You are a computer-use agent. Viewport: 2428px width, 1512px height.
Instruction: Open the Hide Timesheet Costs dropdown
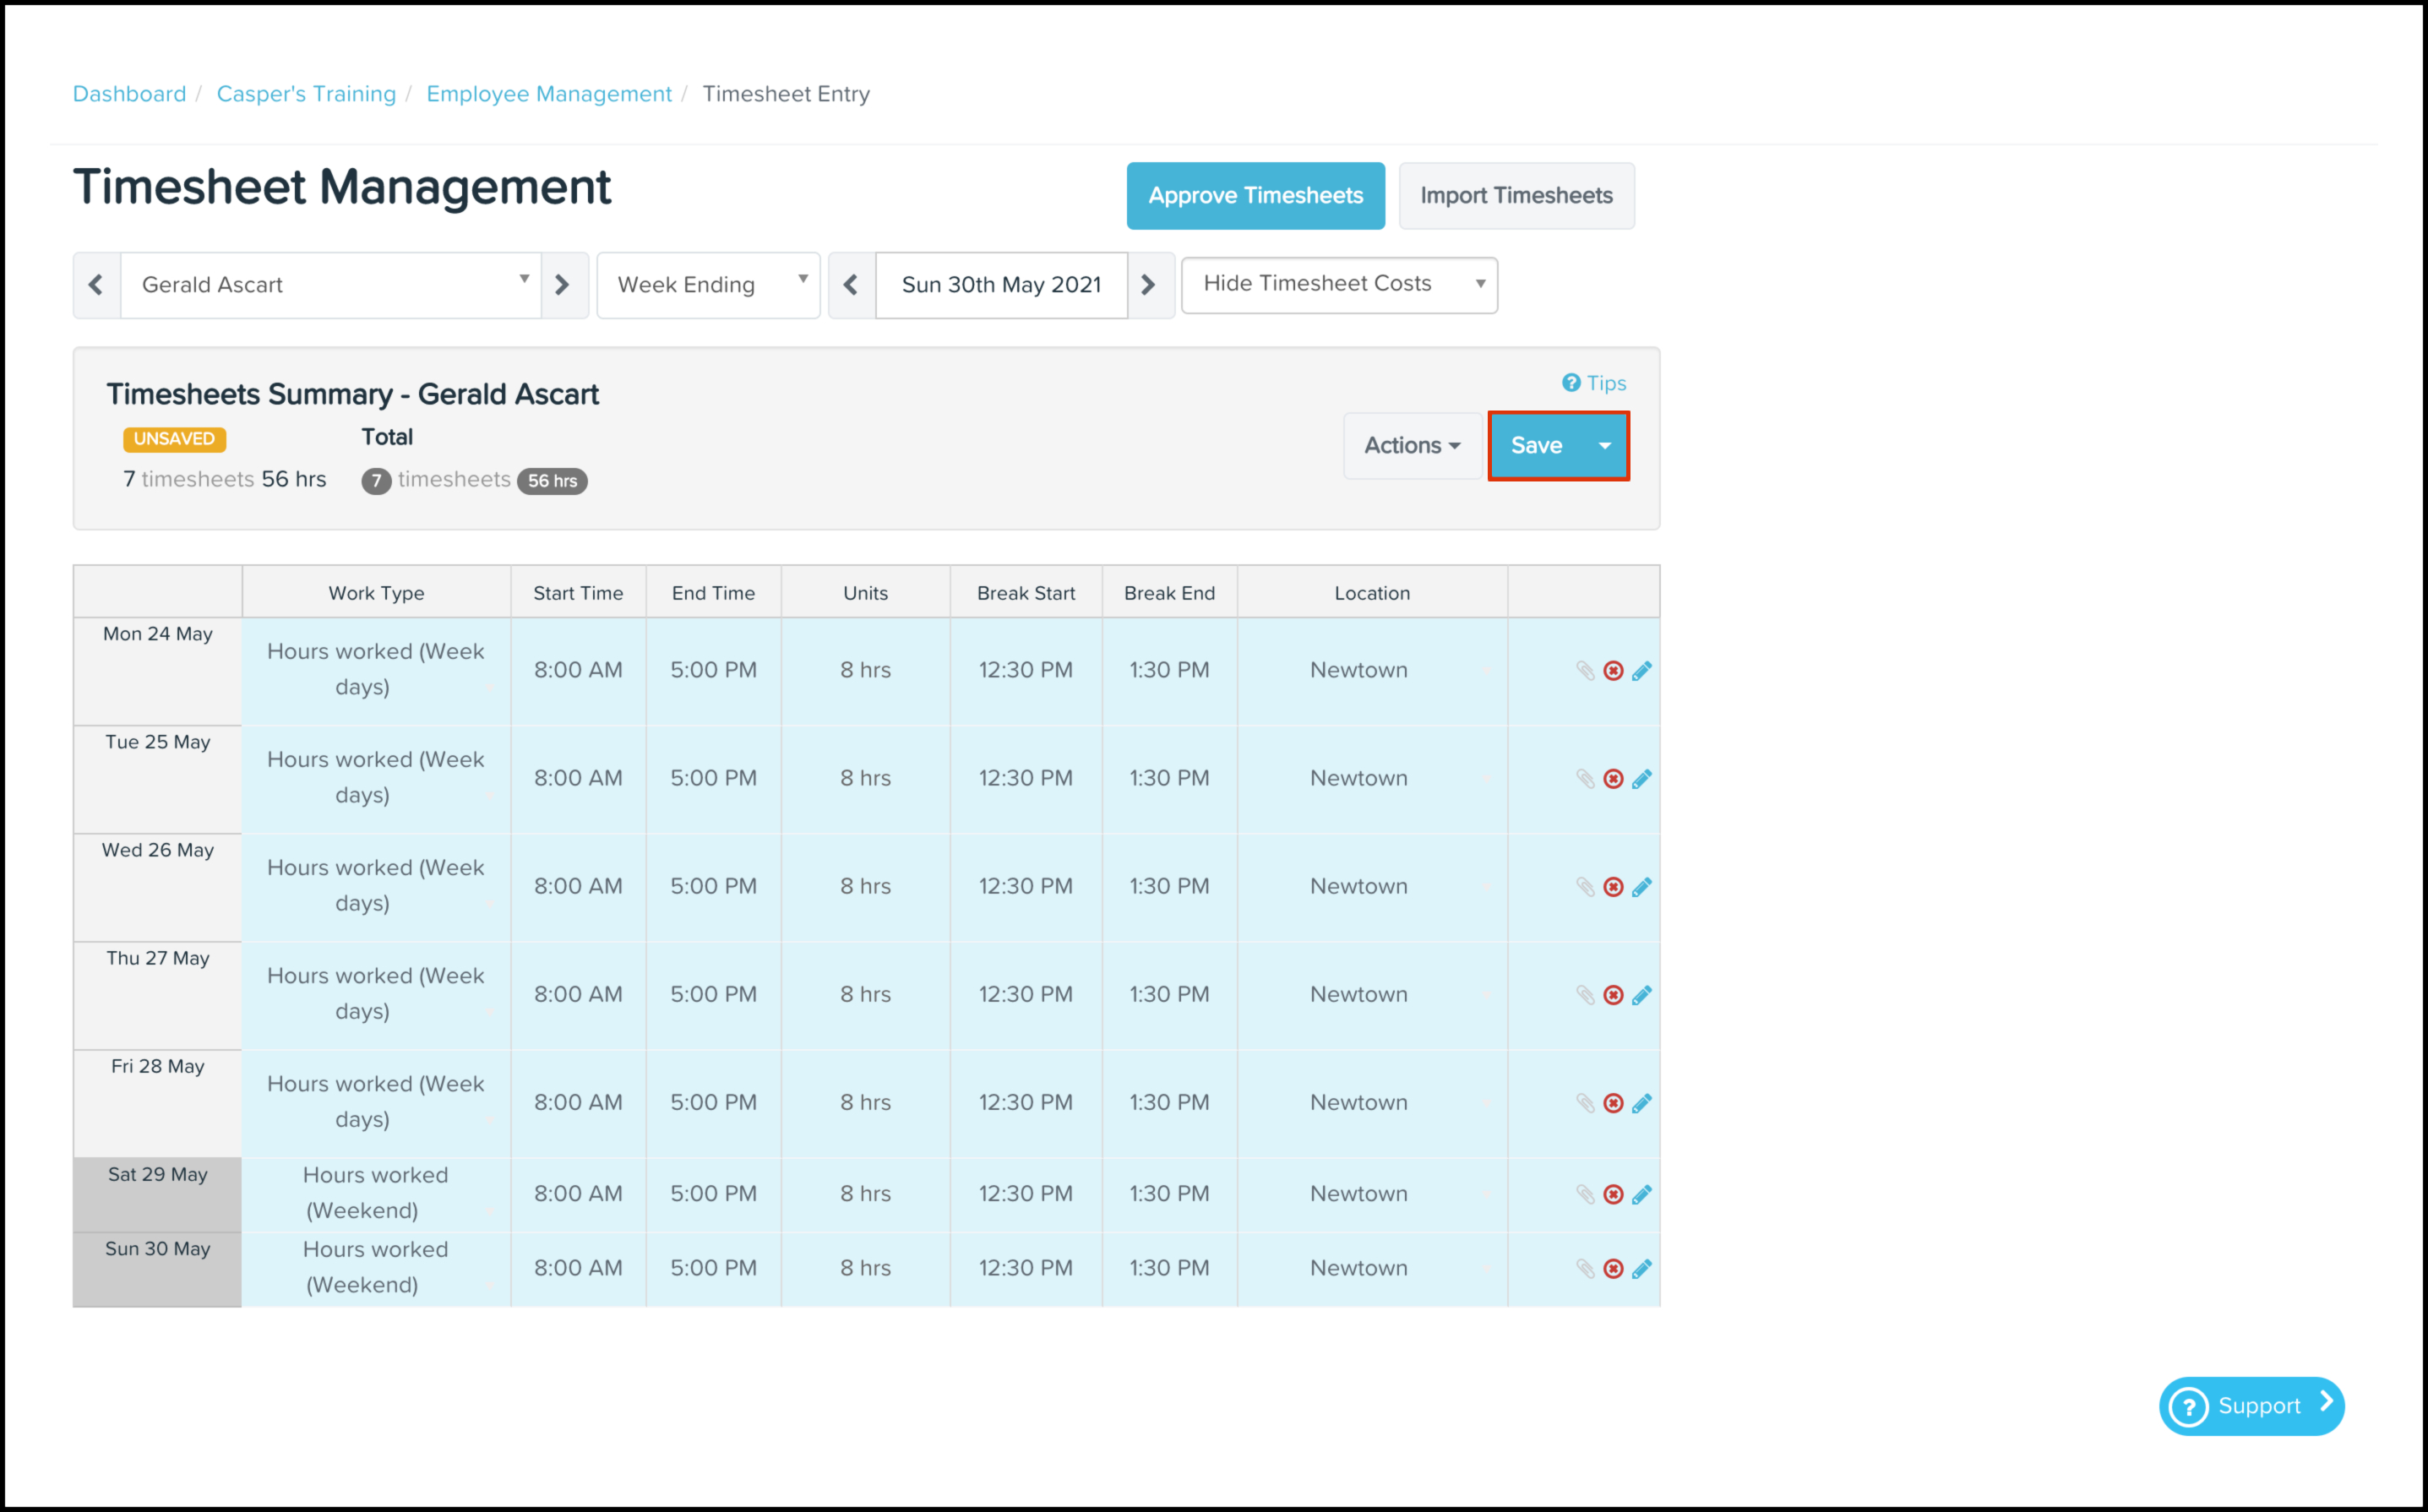1338,284
